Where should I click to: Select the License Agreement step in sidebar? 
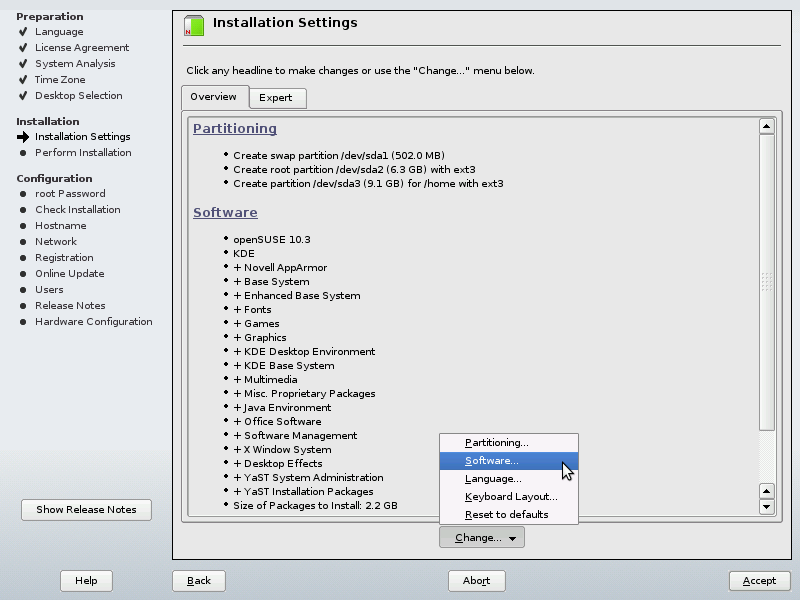[x=82, y=47]
